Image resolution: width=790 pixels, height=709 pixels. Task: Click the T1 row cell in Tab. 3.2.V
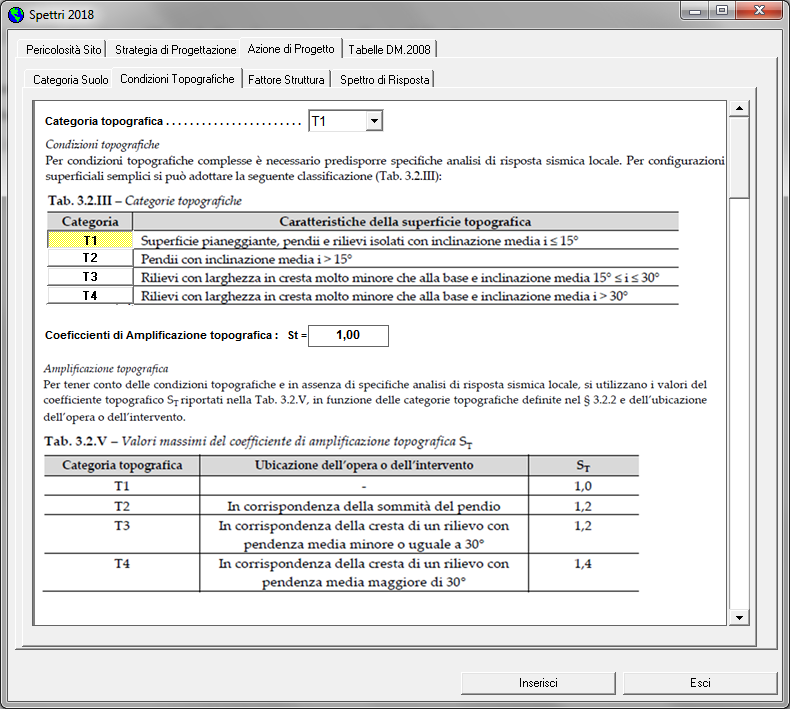click(x=122, y=486)
